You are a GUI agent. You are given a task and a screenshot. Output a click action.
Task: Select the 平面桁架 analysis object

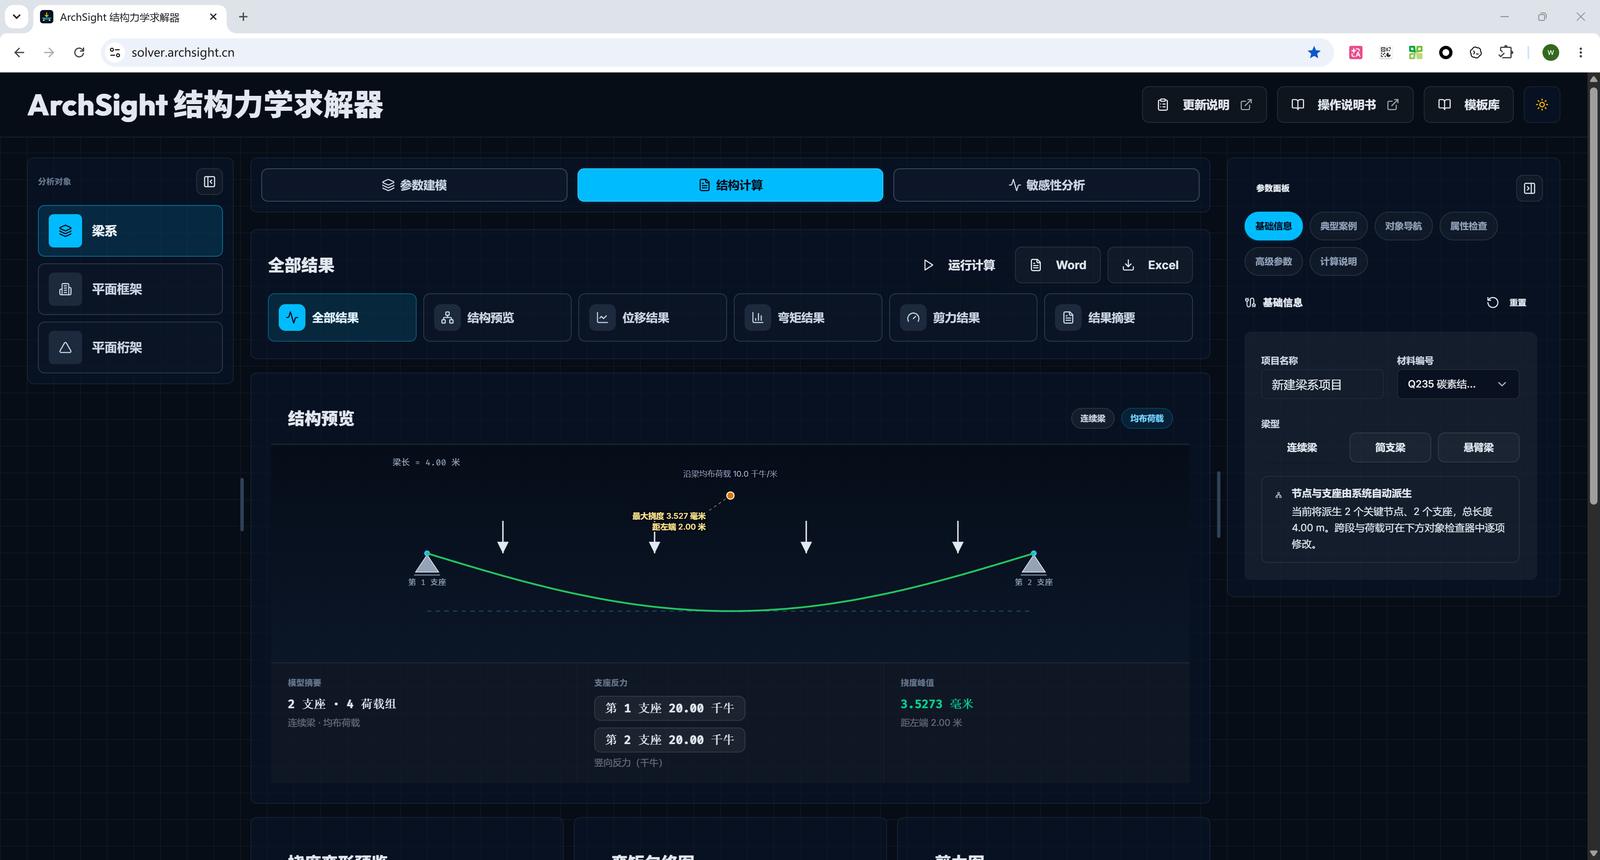pos(130,347)
